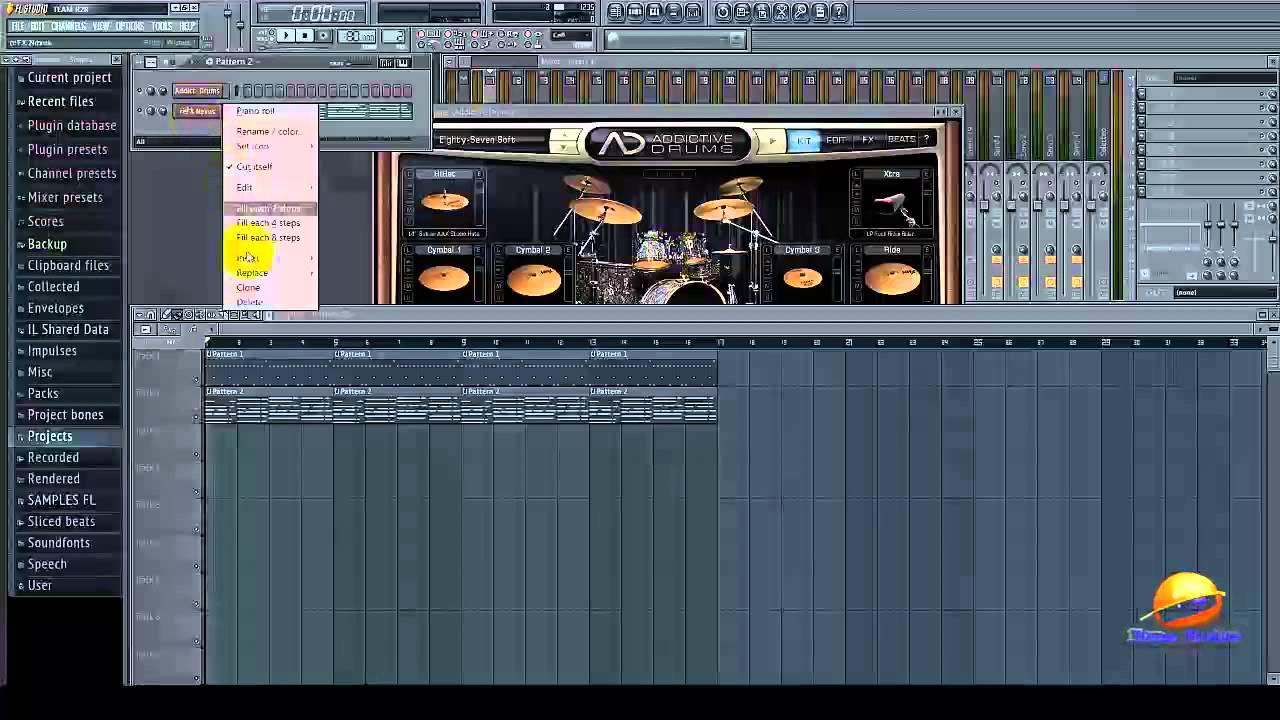1280x720 pixels.
Task: Click the Addict. Drums channel button
Action: (x=198, y=91)
